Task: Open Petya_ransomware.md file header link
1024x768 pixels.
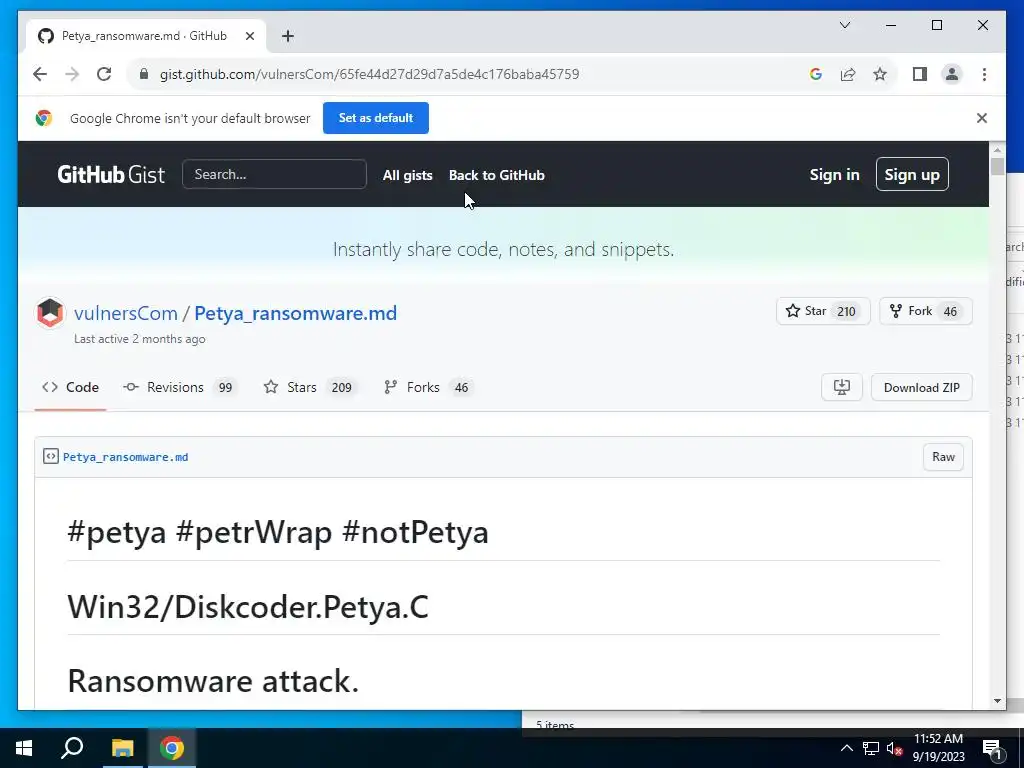Action: (x=125, y=457)
